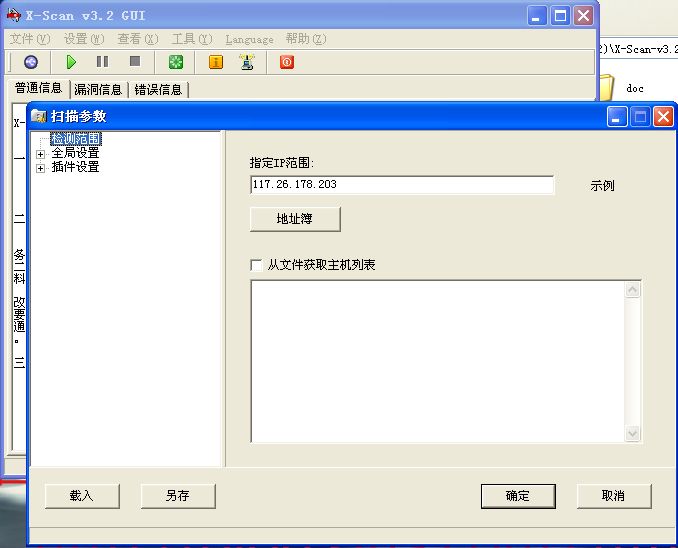Screen dimensions: 678x548
Task: Open the doc folder in background window
Action: (x=634, y=89)
